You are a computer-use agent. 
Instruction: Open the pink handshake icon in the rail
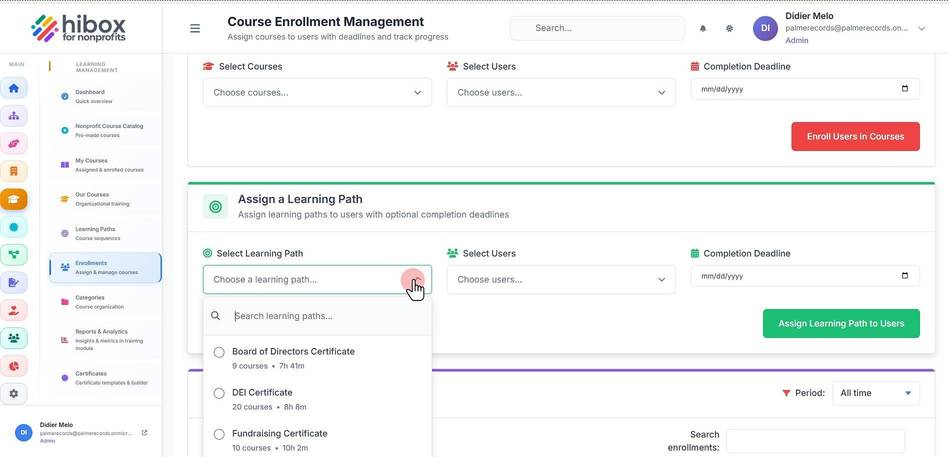point(13,143)
